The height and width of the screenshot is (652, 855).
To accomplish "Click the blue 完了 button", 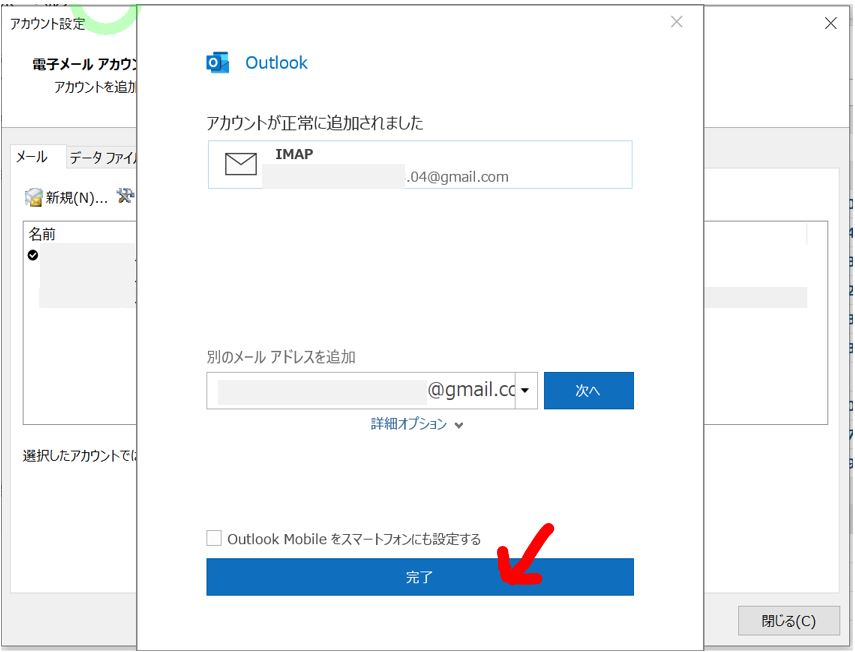I will 419,577.
